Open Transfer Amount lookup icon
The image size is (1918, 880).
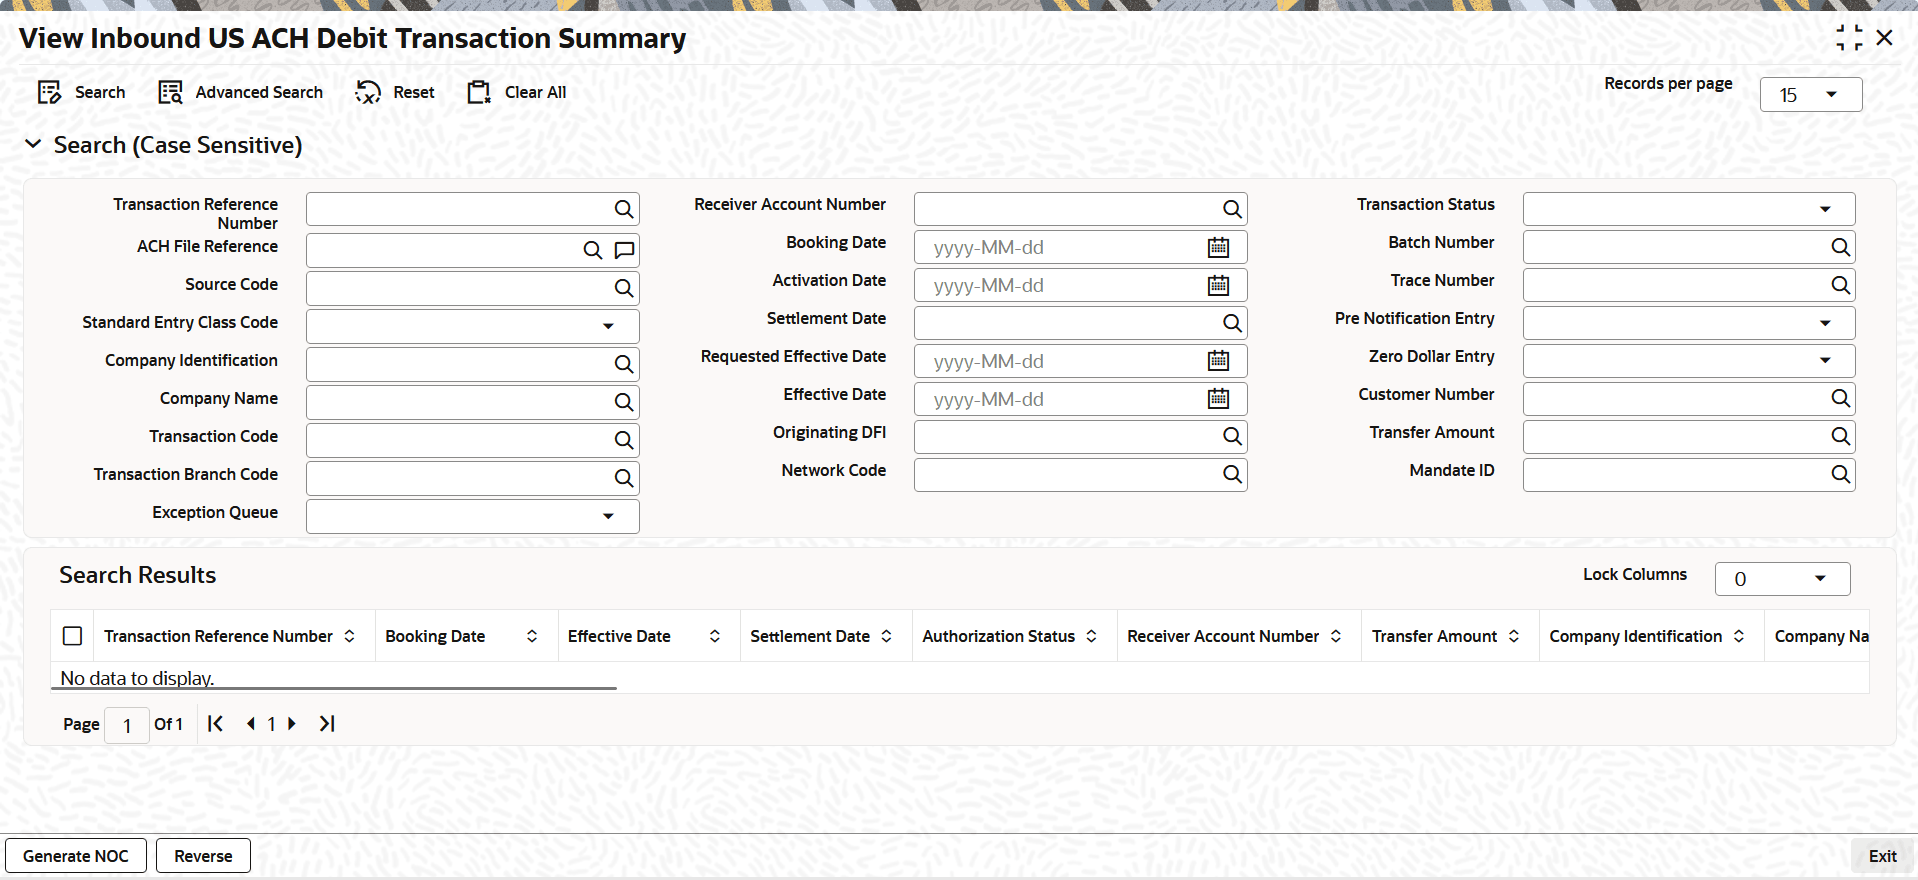1840,436
